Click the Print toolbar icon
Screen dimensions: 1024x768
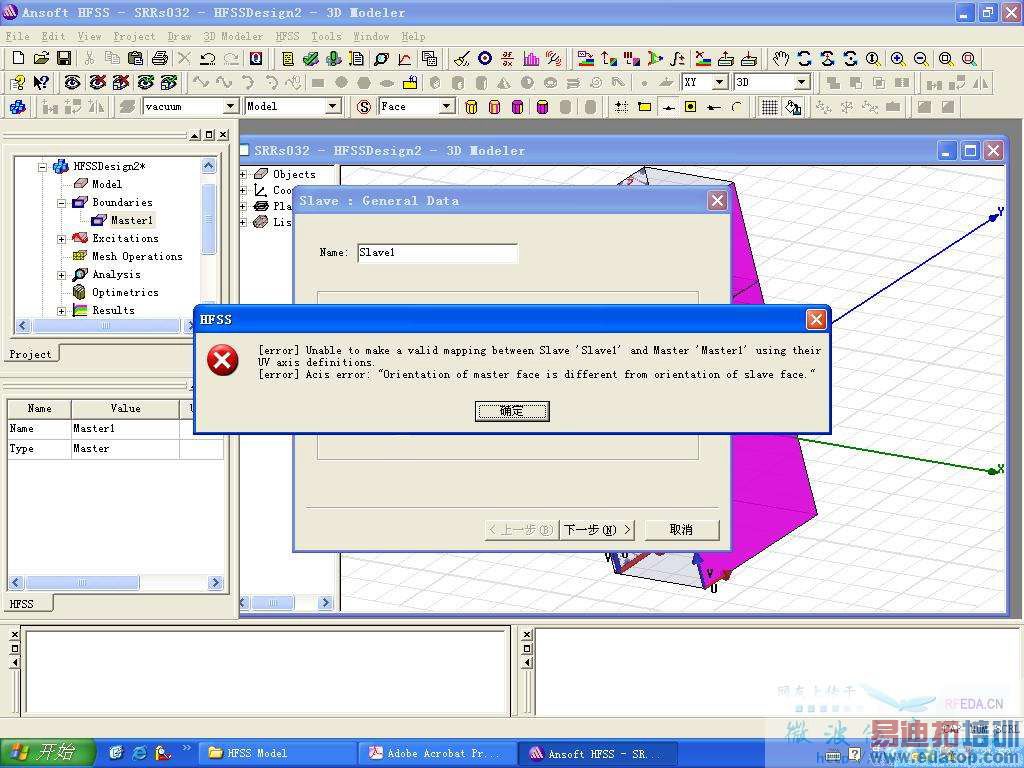click(x=159, y=58)
